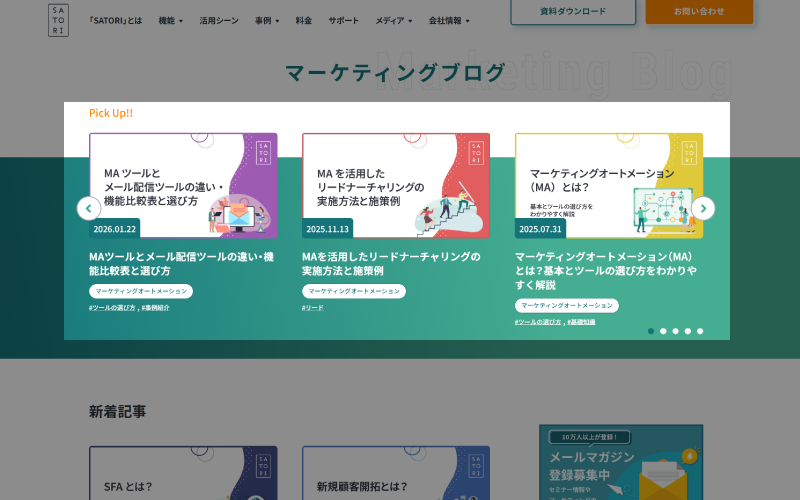The width and height of the screenshot is (800, 500).
Task: Open the 「SATORI」とは menu item
Action: (x=115, y=20)
